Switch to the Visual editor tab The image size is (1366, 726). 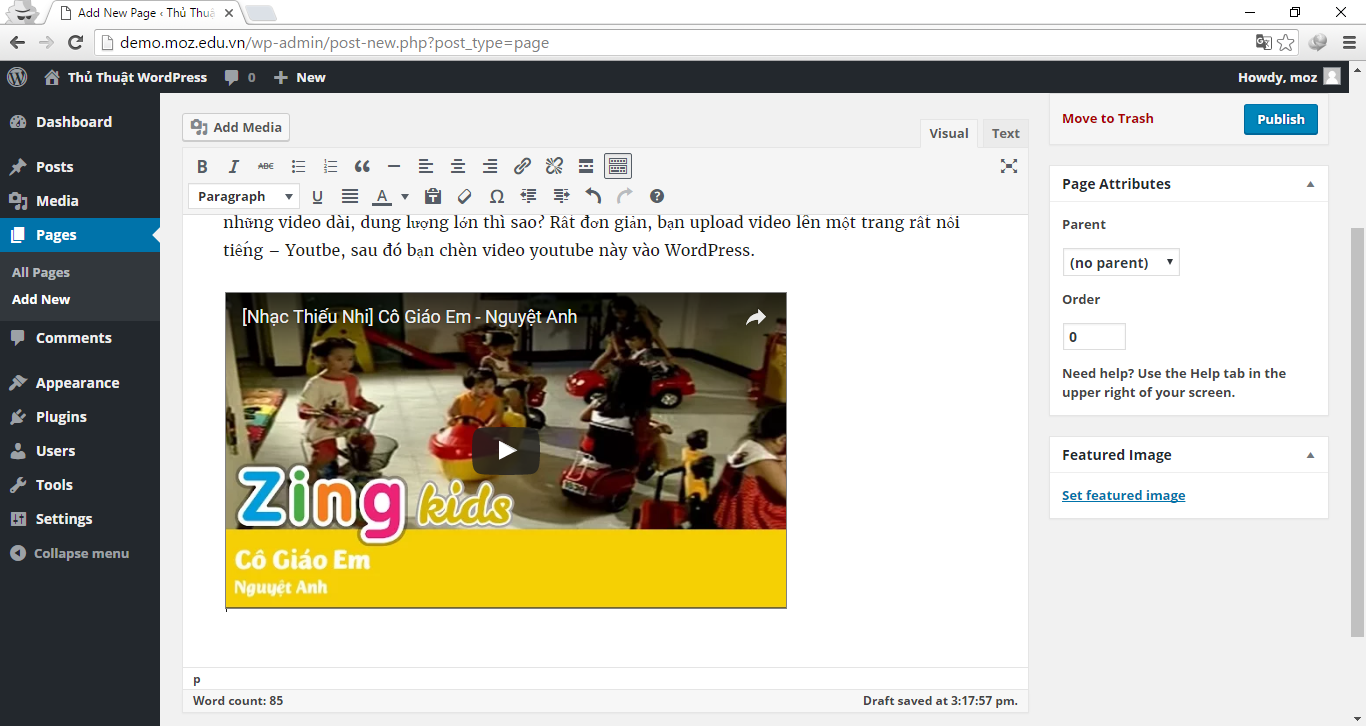(x=949, y=133)
